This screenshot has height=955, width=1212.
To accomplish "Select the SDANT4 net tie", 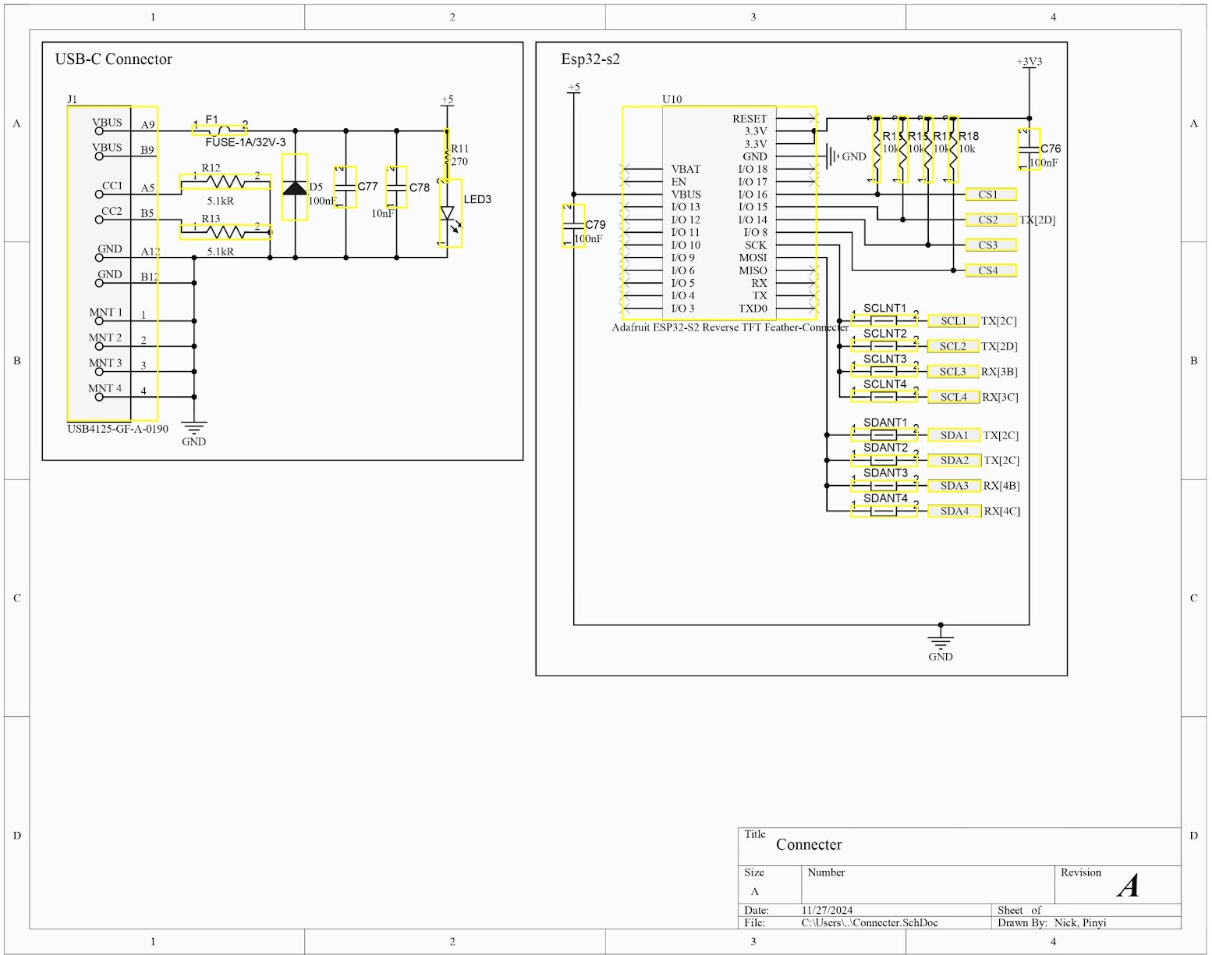I will click(884, 511).
